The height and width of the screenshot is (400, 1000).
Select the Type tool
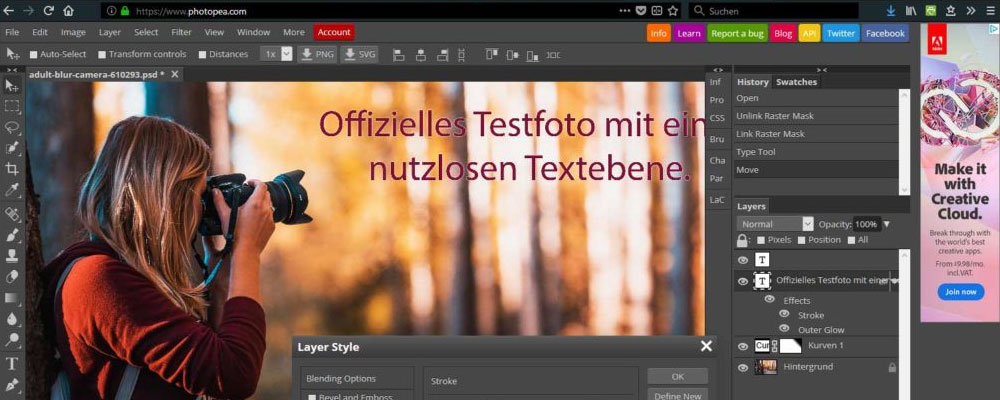point(12,364)
